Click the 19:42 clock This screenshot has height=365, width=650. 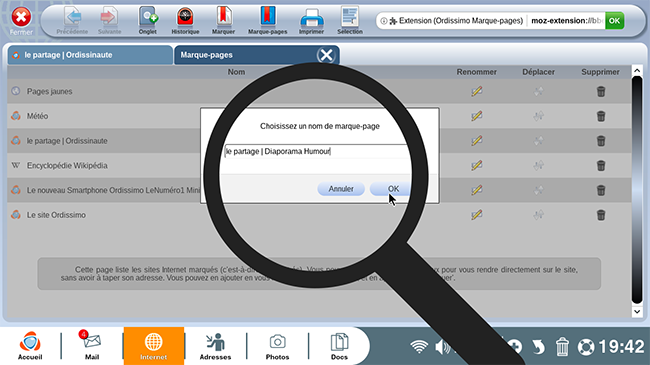[x=621, y=347]
